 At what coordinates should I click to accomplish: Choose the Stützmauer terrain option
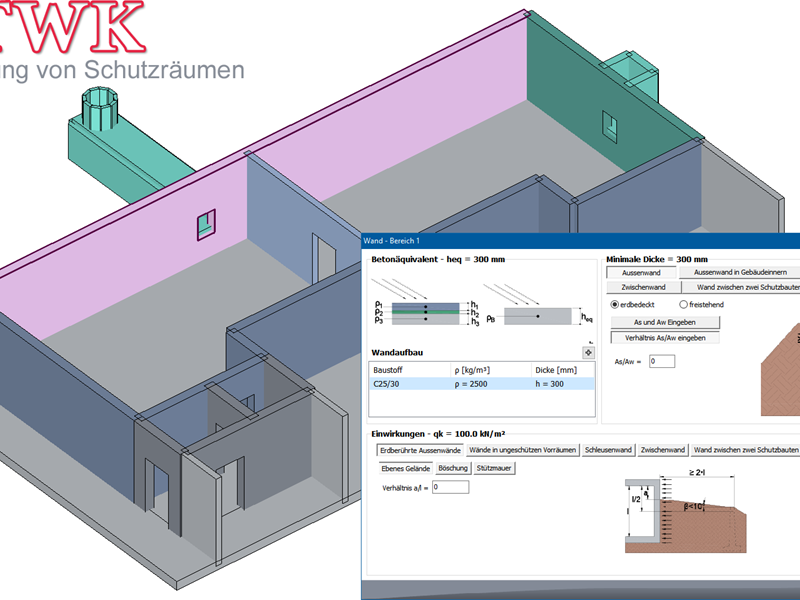(x=494, y=468)
